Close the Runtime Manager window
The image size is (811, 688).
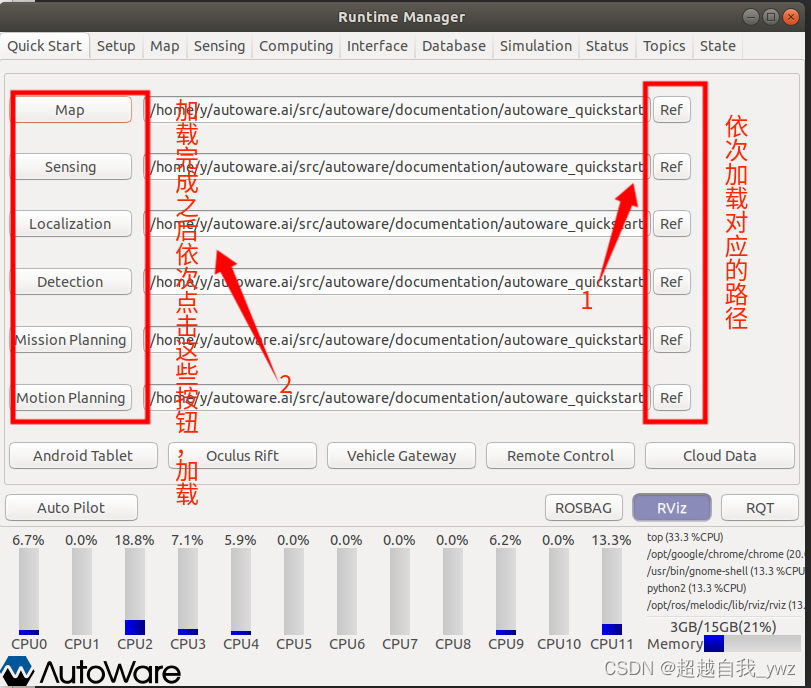[x=791, y=17]
